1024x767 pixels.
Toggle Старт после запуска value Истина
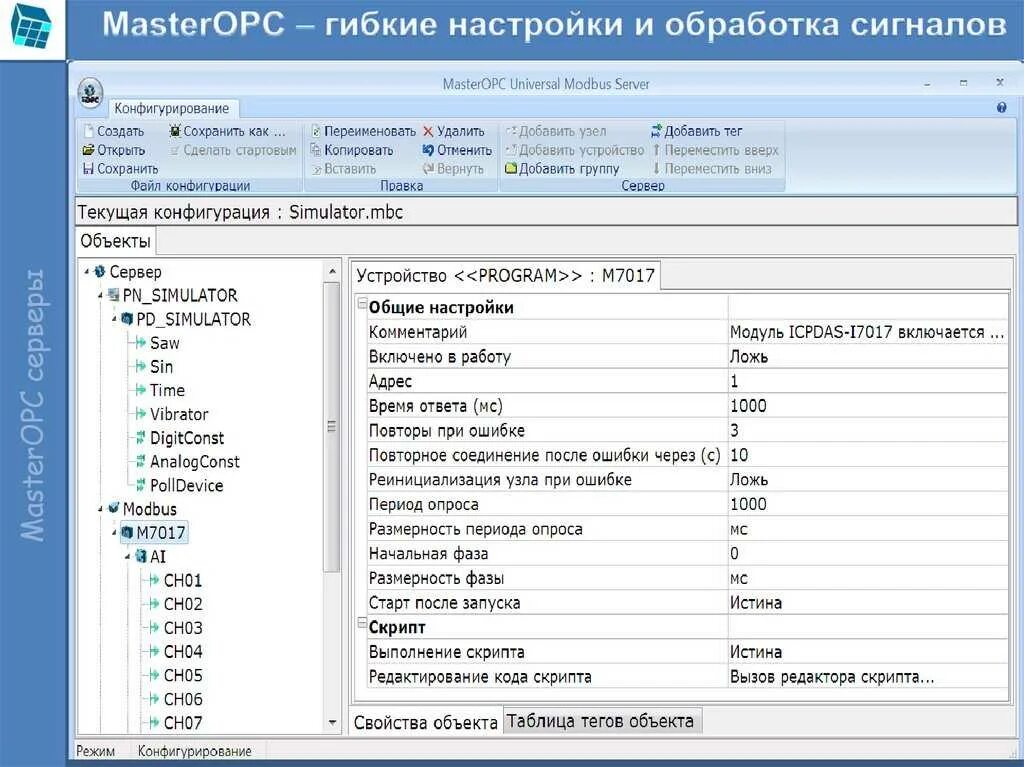pos(868,602)
